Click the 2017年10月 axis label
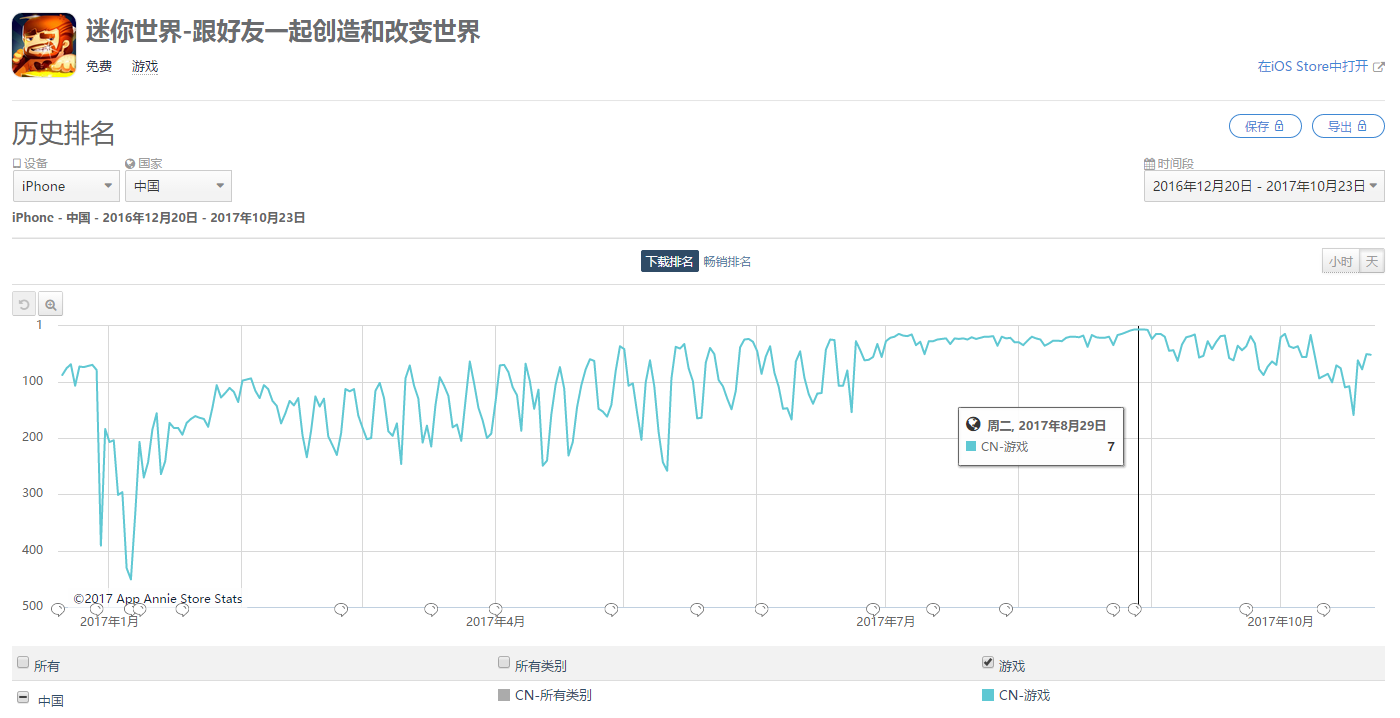The height and width of the screenshot is (718, 1400). (1281, 622)
